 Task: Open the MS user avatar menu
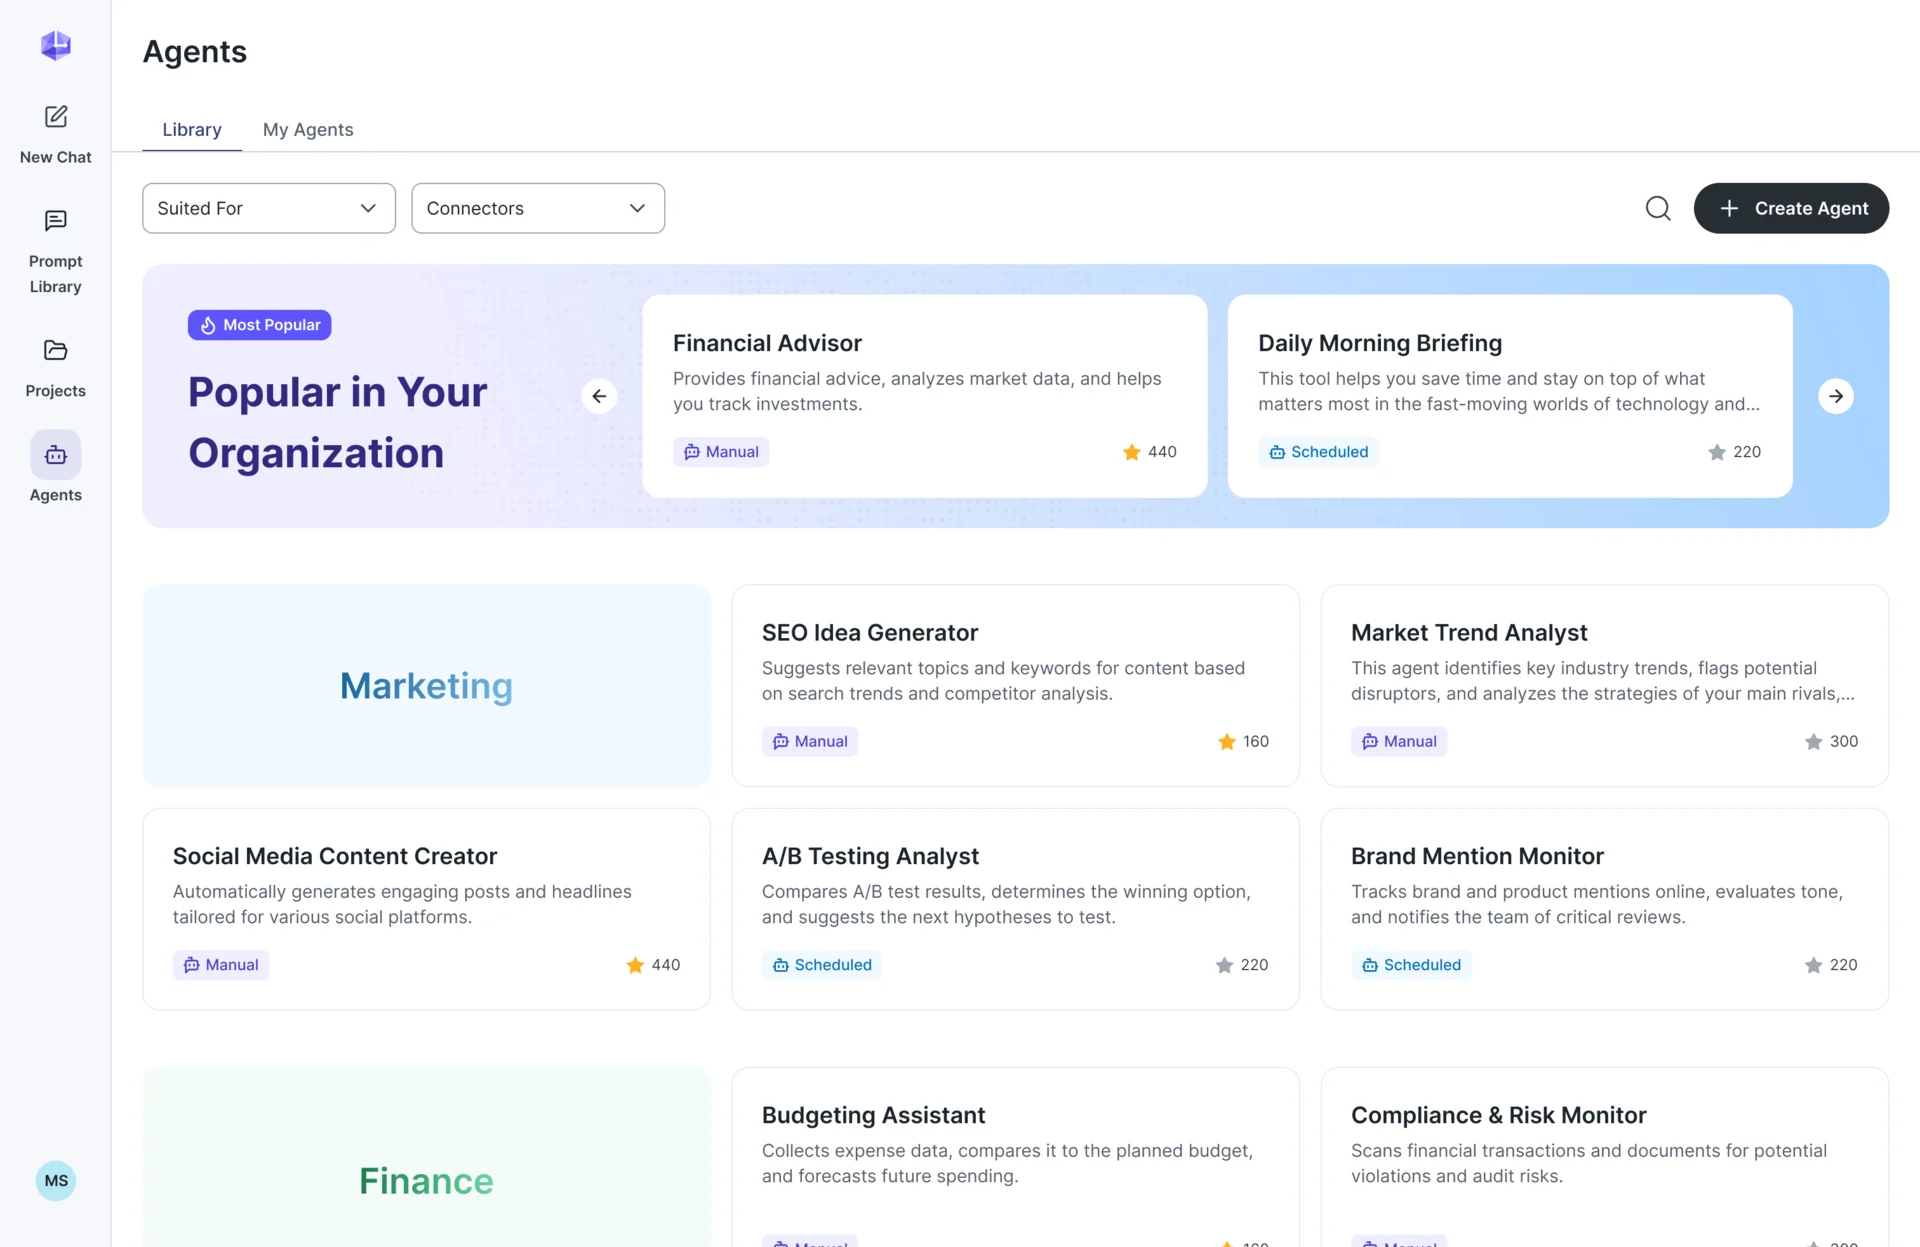coord(56,1181)
